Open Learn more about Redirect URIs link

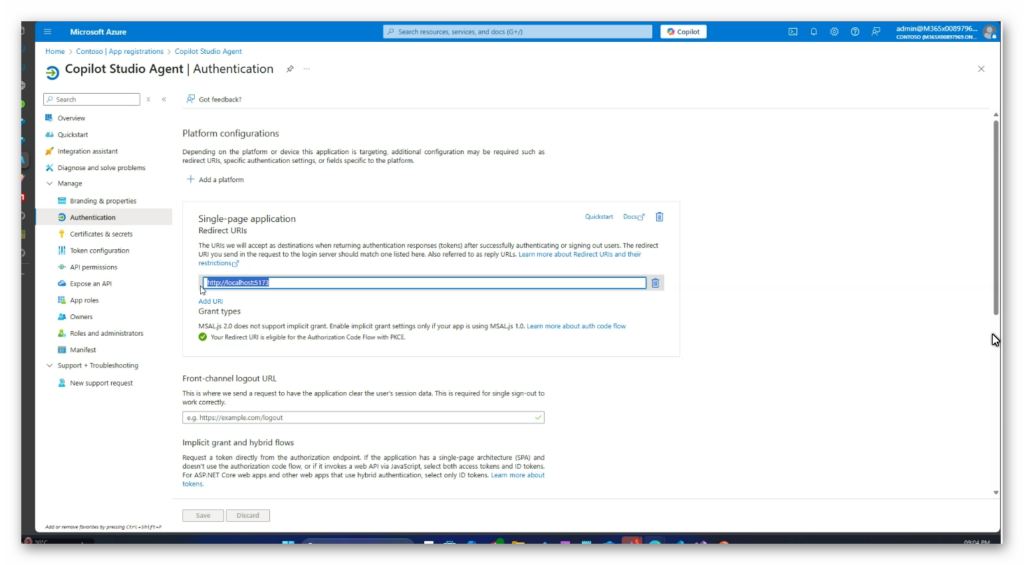[x=579, y=254]
